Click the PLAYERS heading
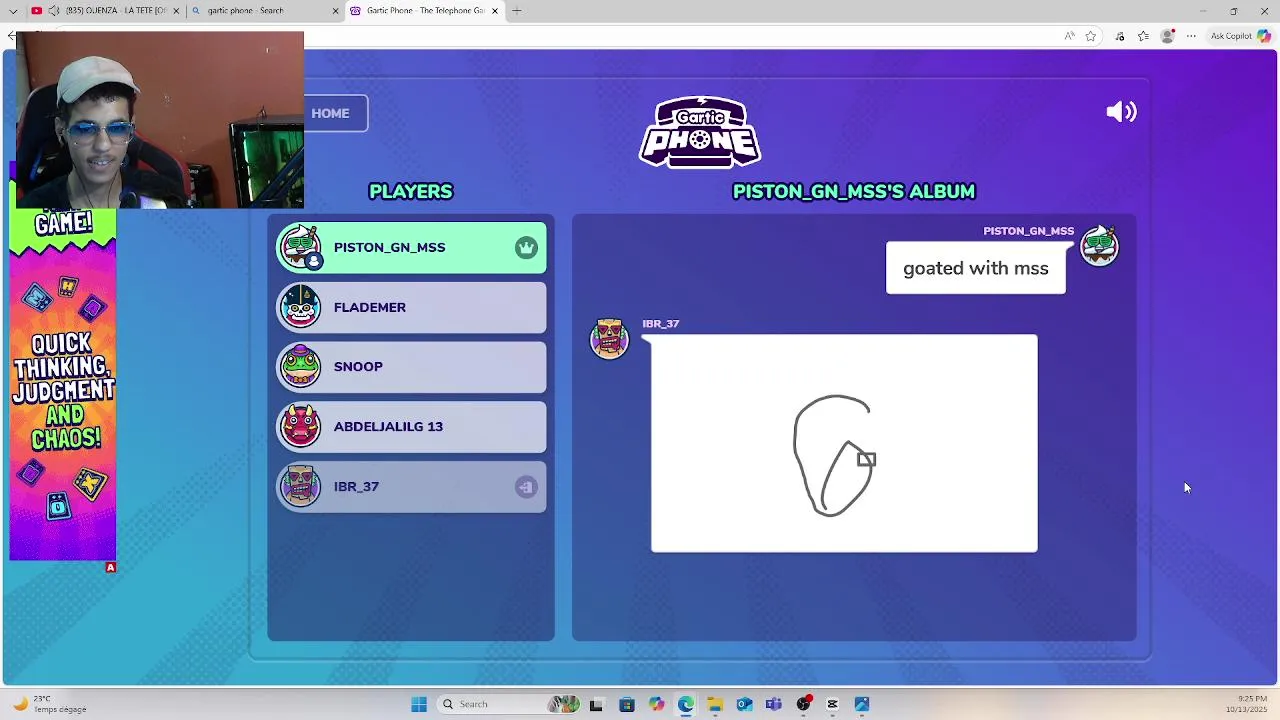This screenshot has height=720, width=1280. click(x=411, y=191)
